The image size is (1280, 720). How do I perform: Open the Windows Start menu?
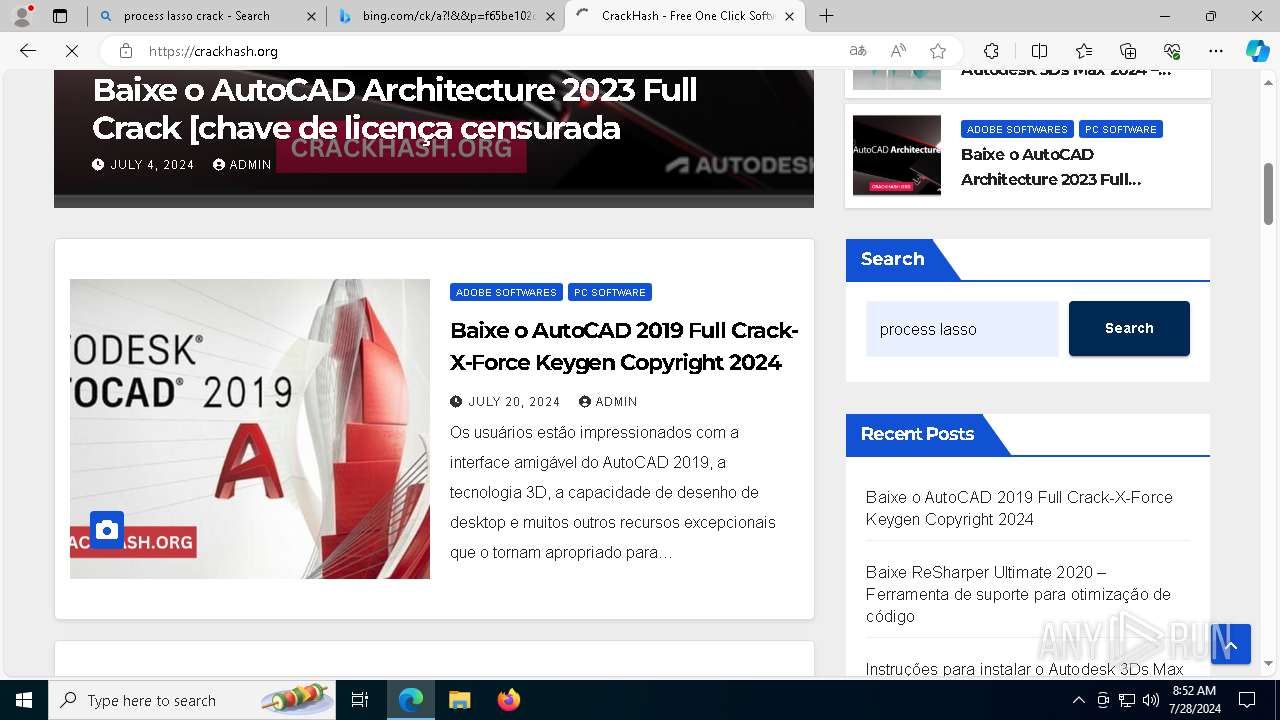click(x=24, y=700)
